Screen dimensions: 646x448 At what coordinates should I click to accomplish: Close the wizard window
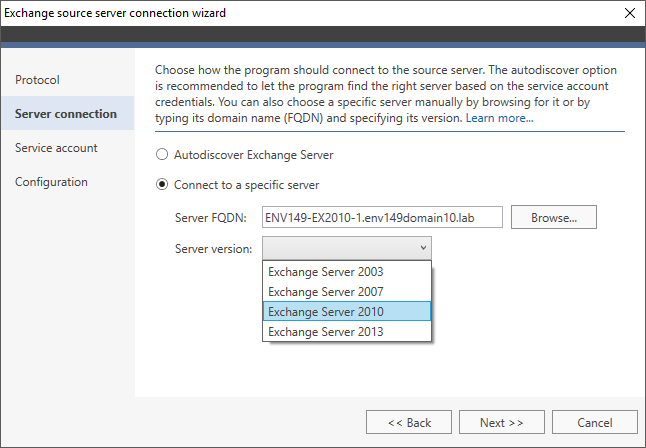pos(630,13)
